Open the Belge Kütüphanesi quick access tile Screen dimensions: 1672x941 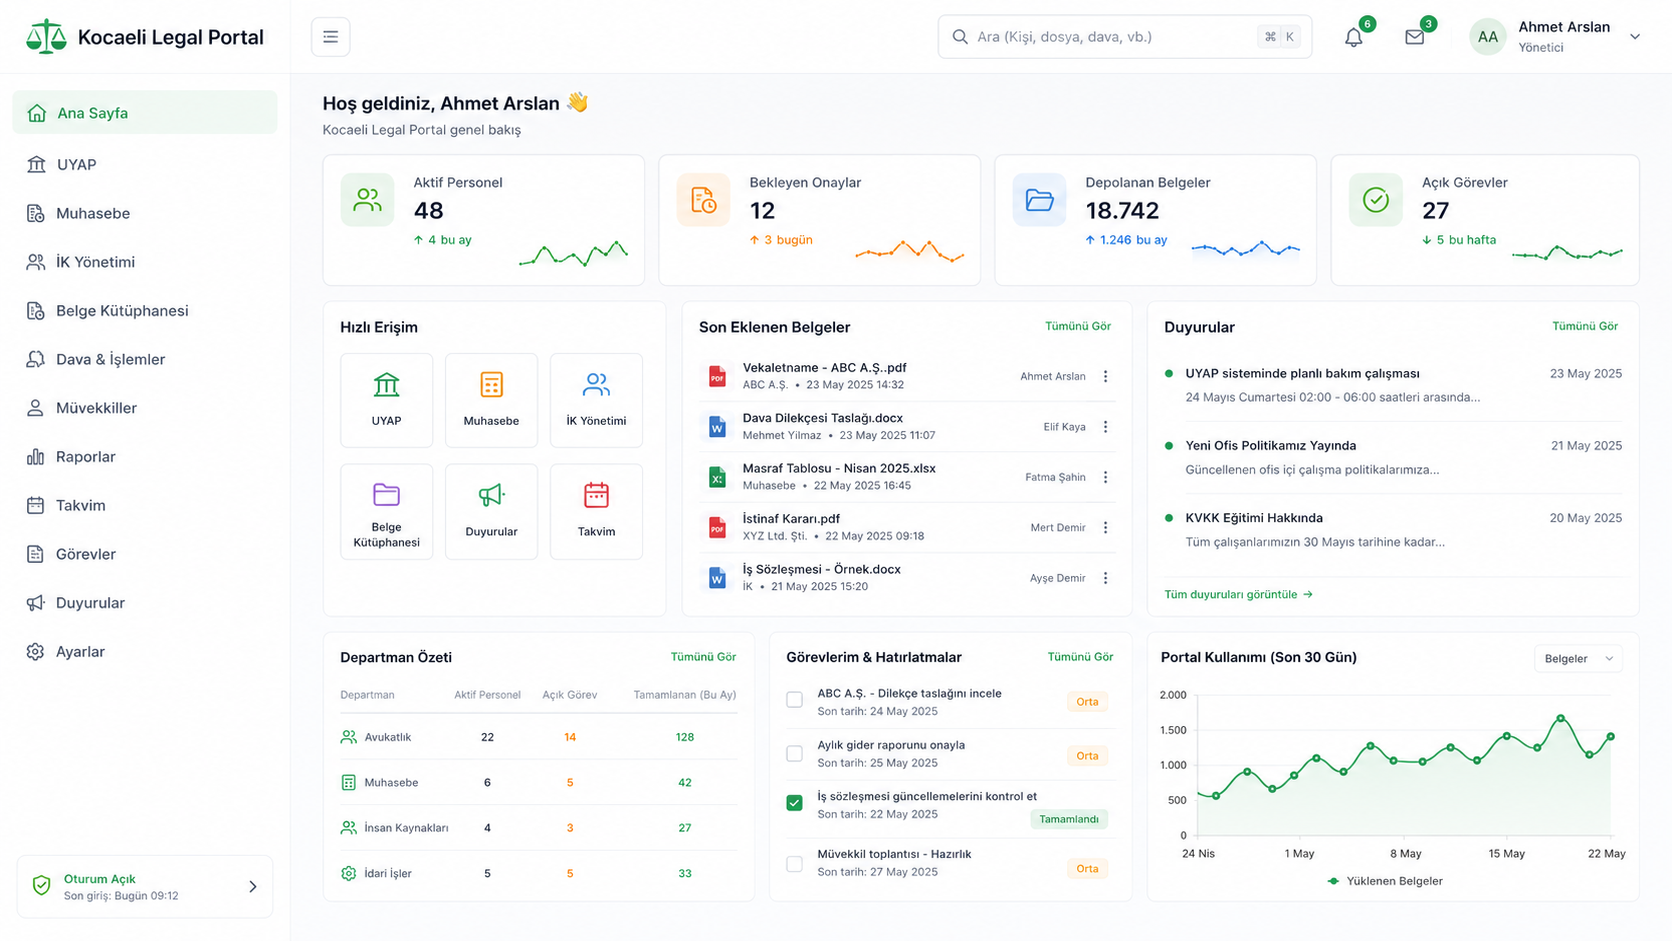(x=386, y=511)
